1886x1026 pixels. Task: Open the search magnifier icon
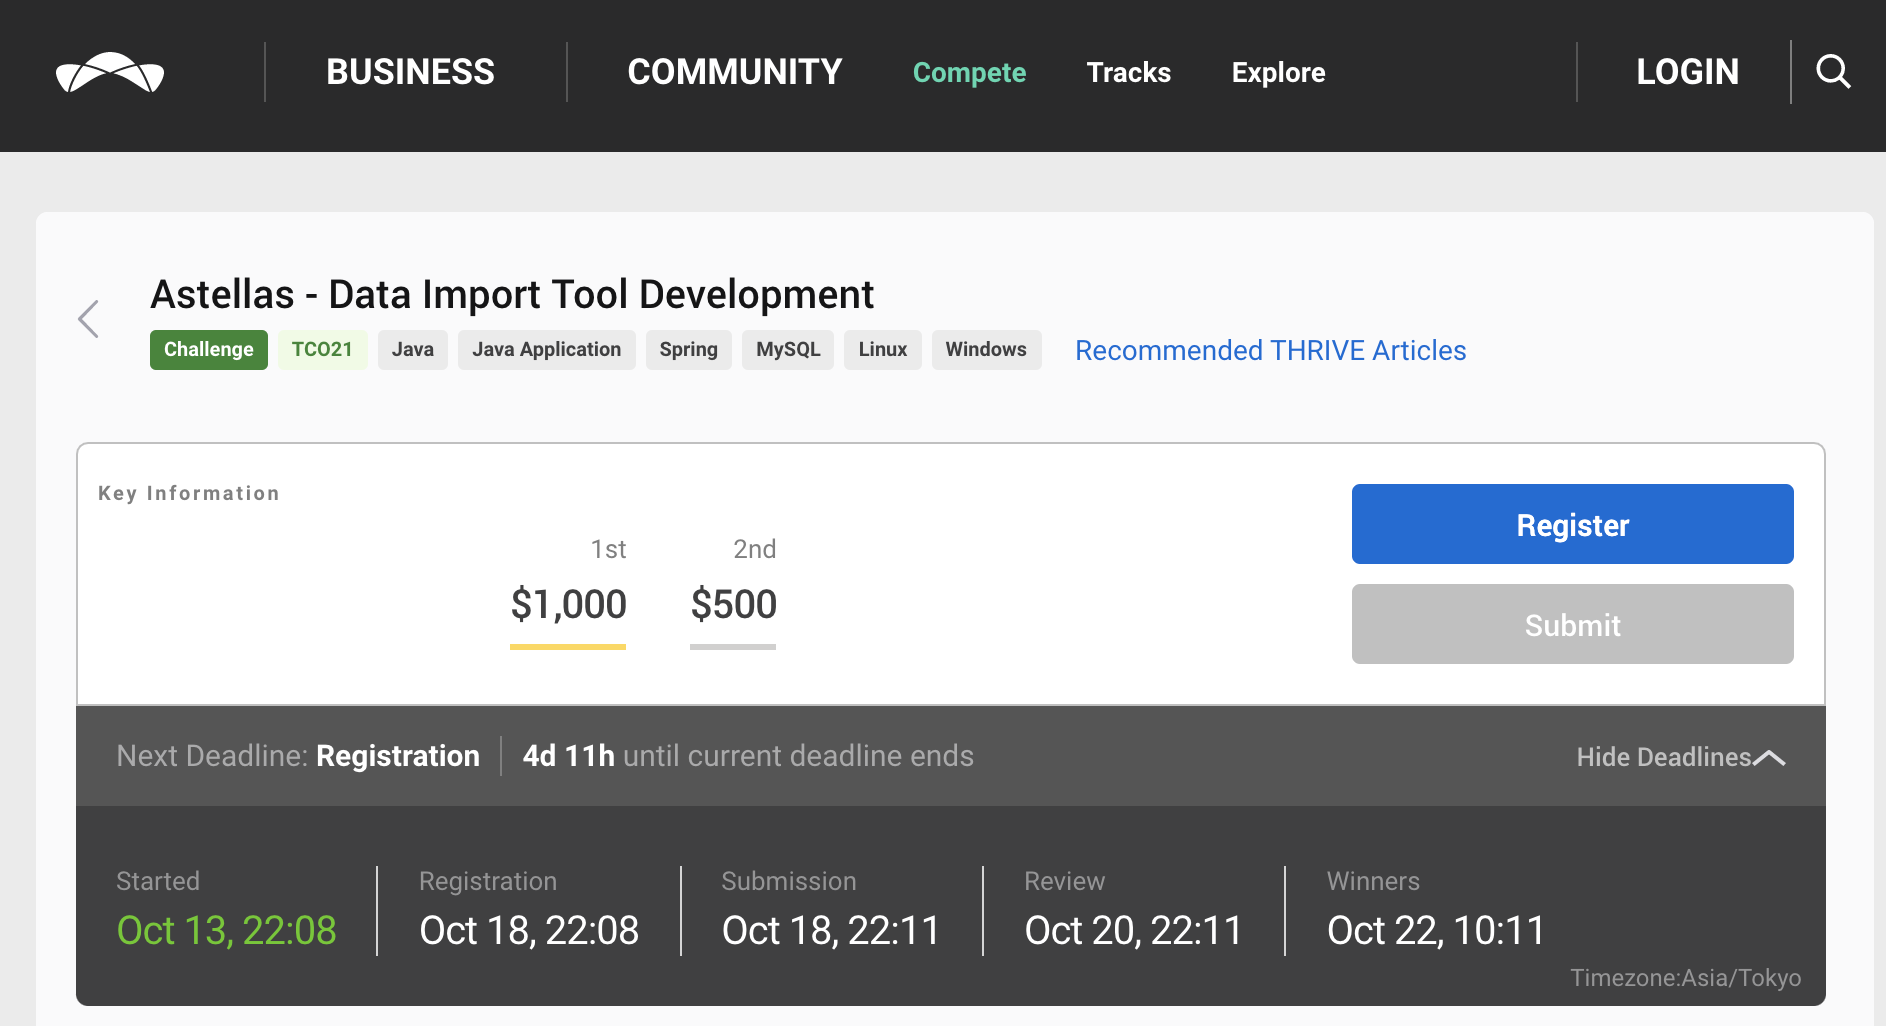pyautogui.click(x=1833, y=72)
